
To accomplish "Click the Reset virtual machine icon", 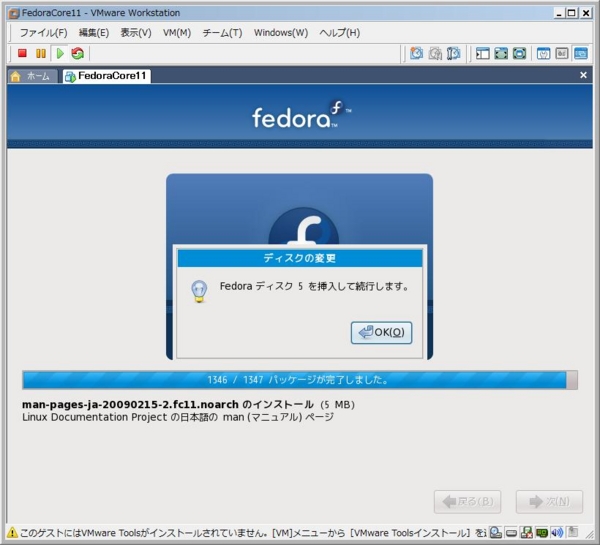I will (x=78, y=53).
